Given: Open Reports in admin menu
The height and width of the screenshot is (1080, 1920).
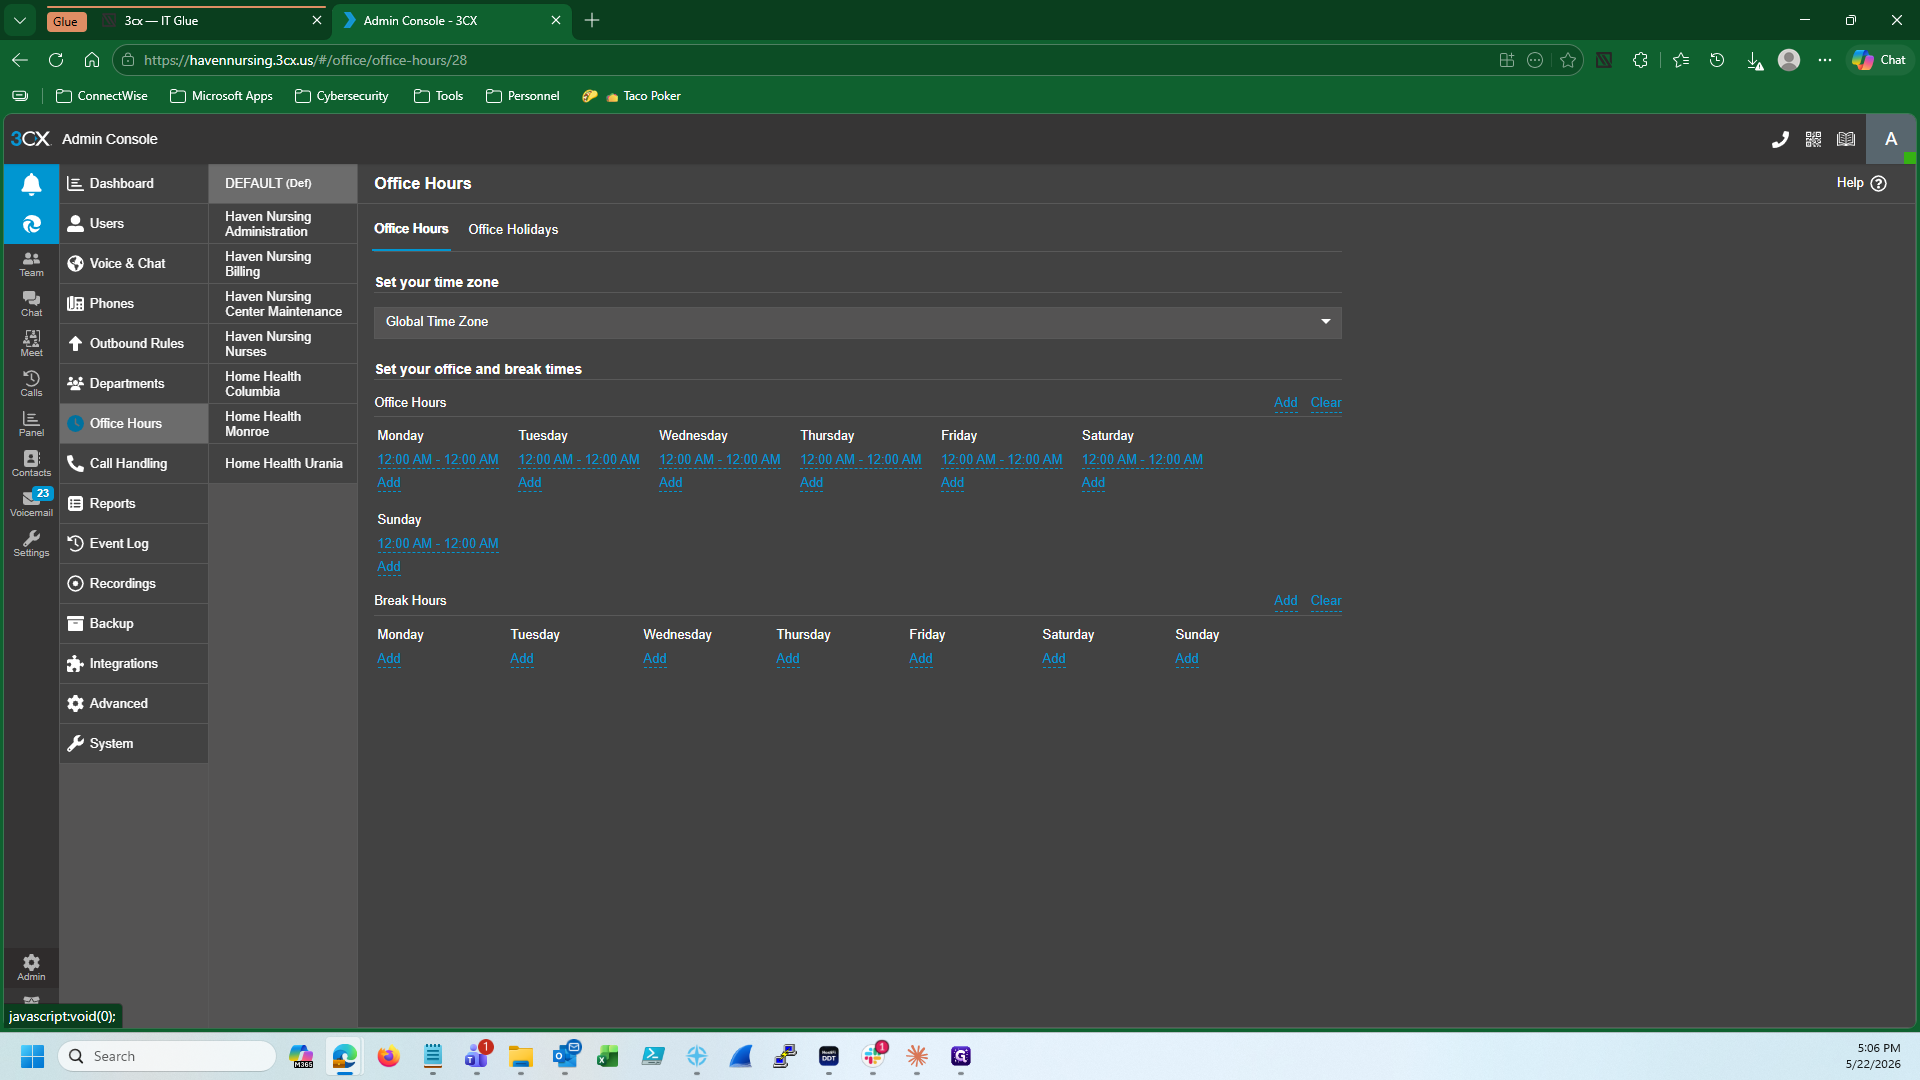Looking at the screenshot, I should click(133, 504).
